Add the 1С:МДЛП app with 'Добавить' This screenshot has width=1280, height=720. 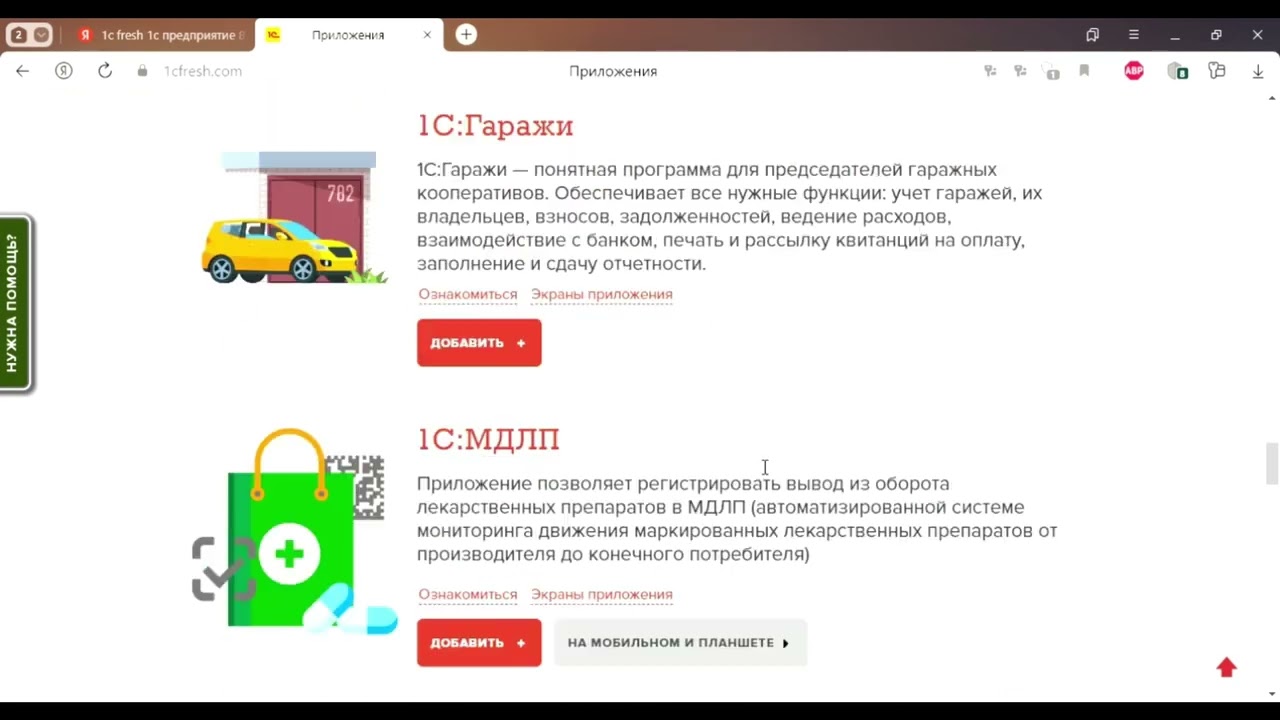(x=479, y=643)
